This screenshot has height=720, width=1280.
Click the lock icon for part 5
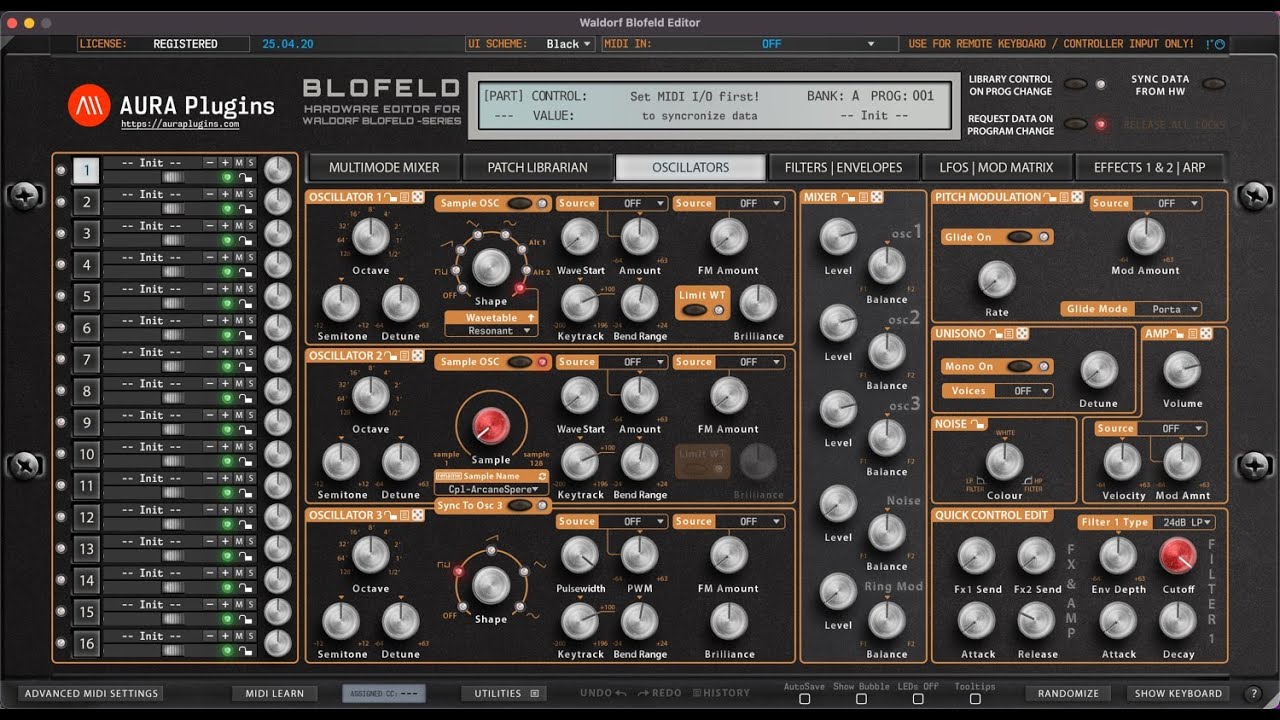click(245, 303)
